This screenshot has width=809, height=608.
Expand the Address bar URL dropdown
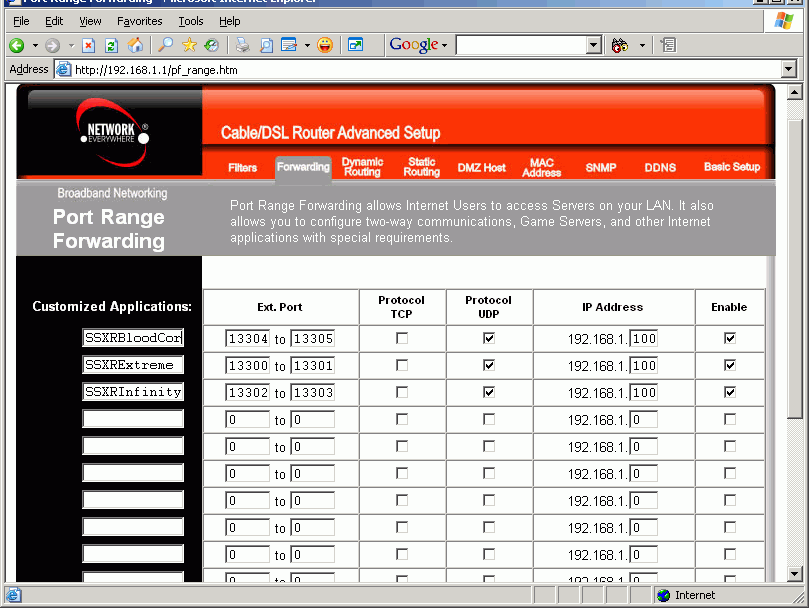tap(788, 69)
